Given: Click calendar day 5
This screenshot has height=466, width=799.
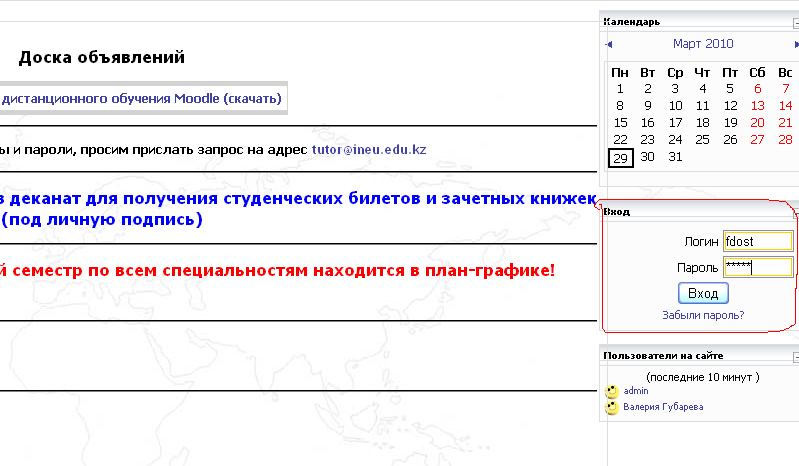Looking at the screenshot, I should click(x=730, y=89).
